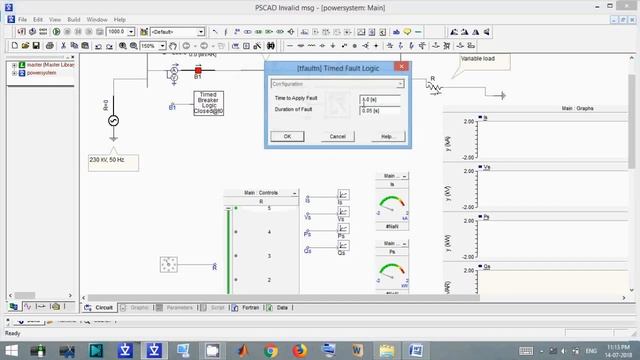
Task: Open MATLAB from the taskbar
Action: 242,351
